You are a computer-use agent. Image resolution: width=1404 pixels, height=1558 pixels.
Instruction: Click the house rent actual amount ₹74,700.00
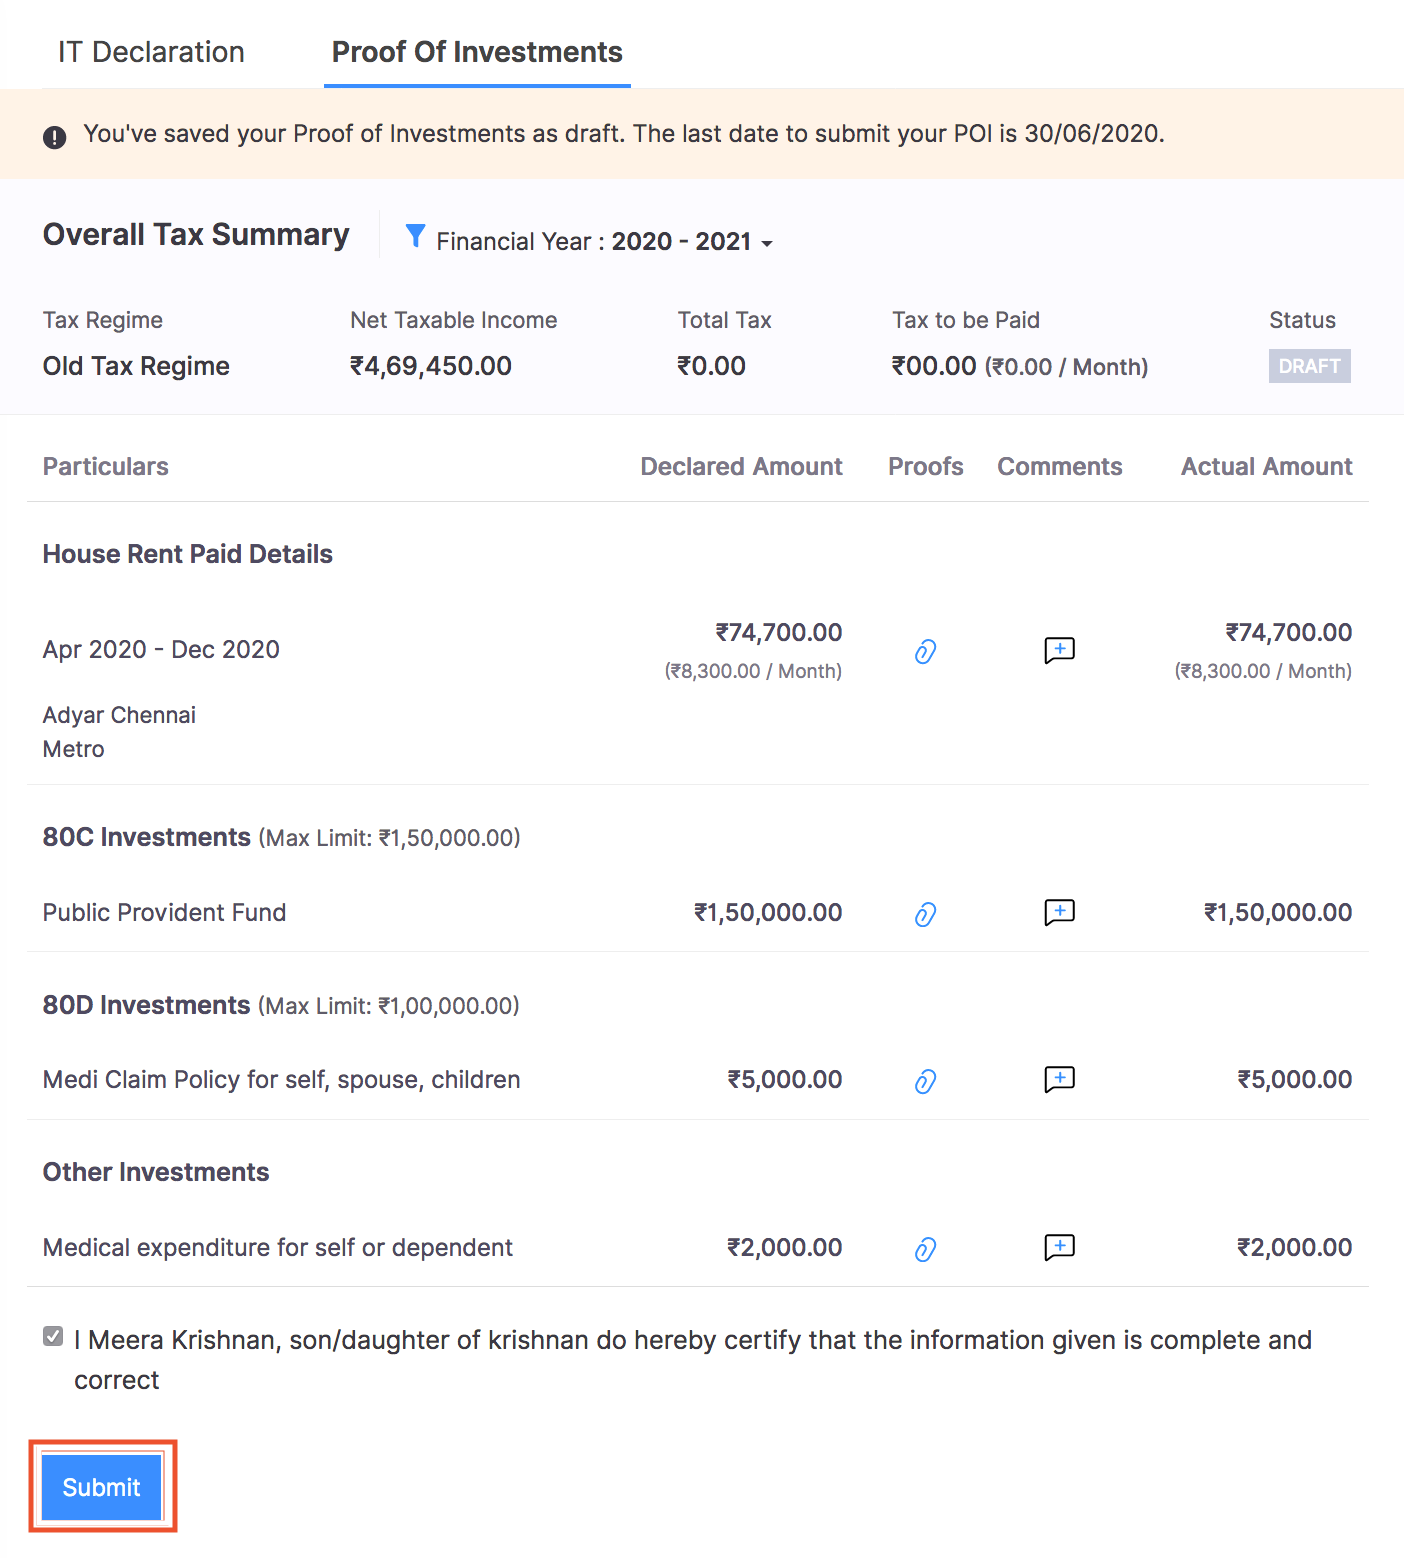[x=1288, y=632]
